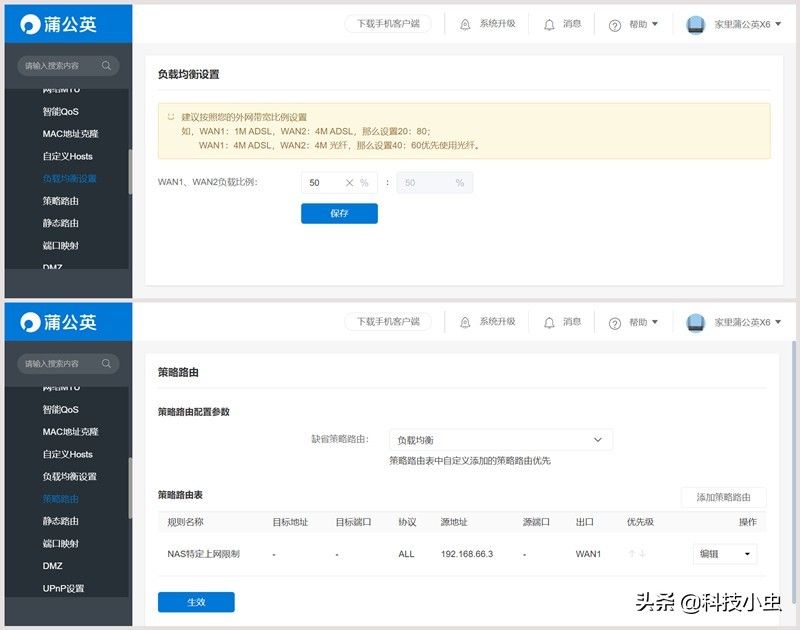Image resolution: width=800 pixels, height=630 pixels.
Task: Click the 保存 button
Action: coord(339,213)
